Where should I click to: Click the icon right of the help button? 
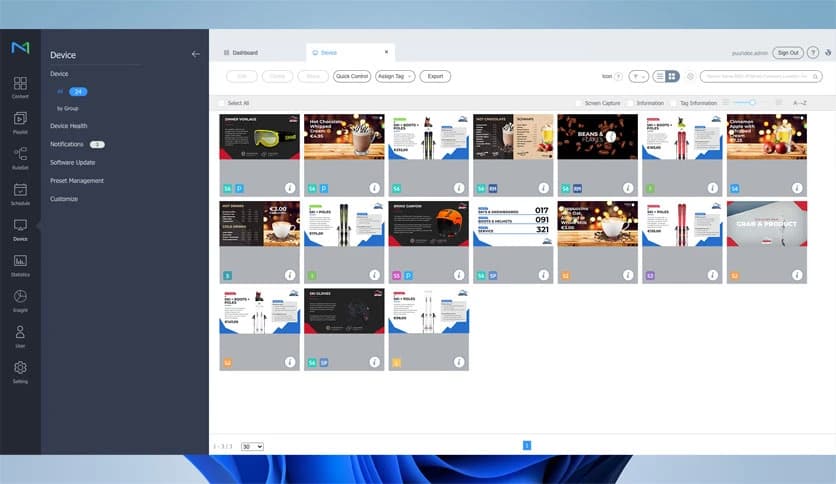(828, 52)
